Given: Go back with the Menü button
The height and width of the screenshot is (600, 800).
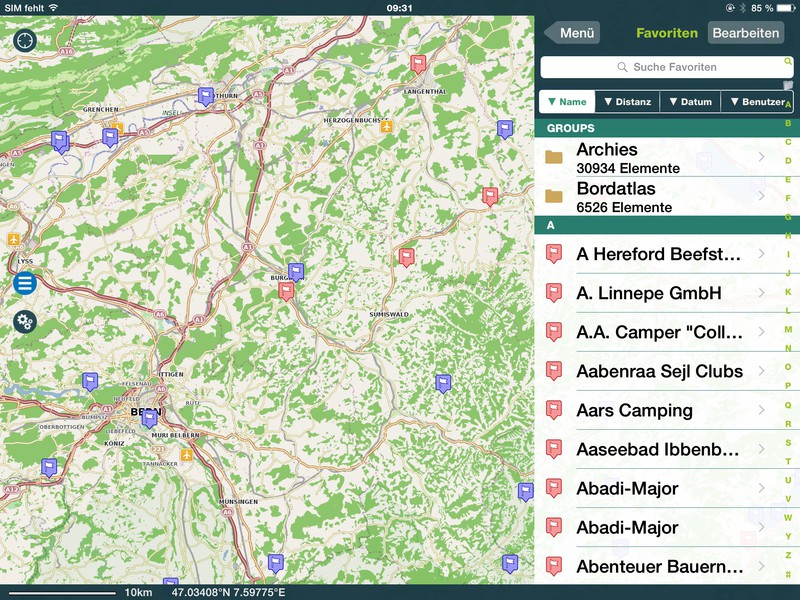Looking at the screenshot, I should tap(573, 33).
